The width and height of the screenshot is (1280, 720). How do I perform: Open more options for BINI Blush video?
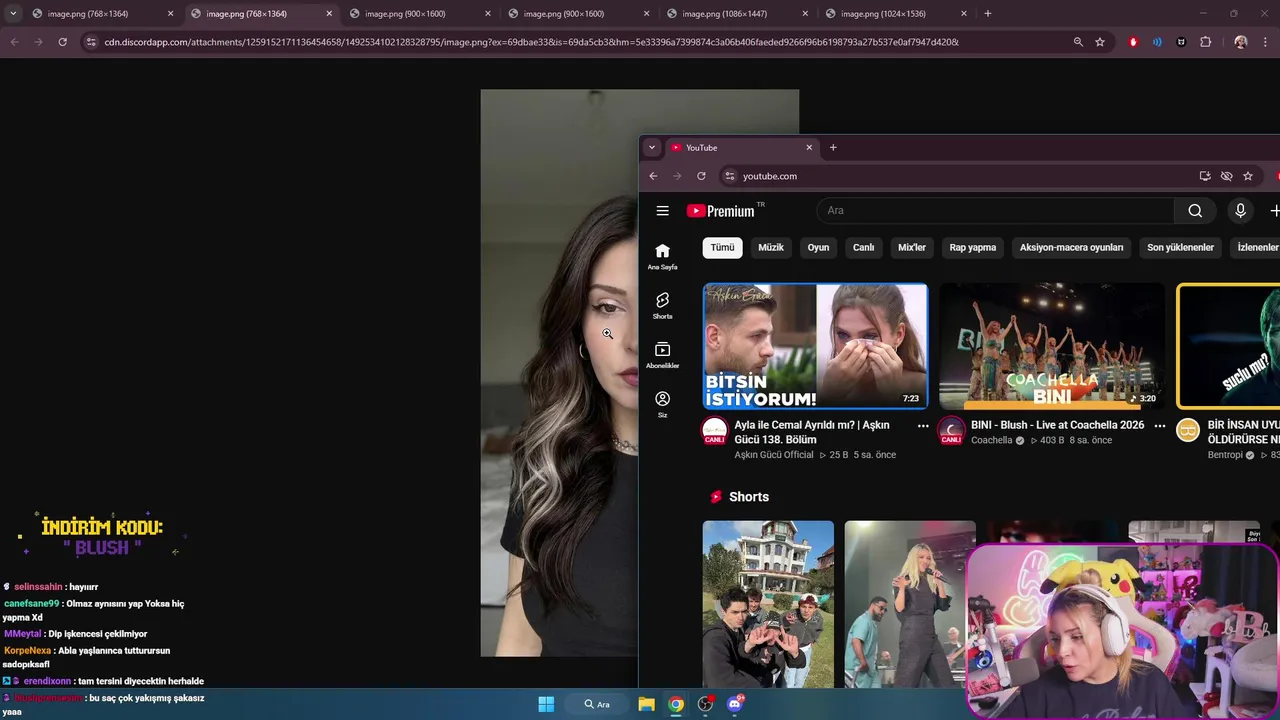(x=1160, y=426)
